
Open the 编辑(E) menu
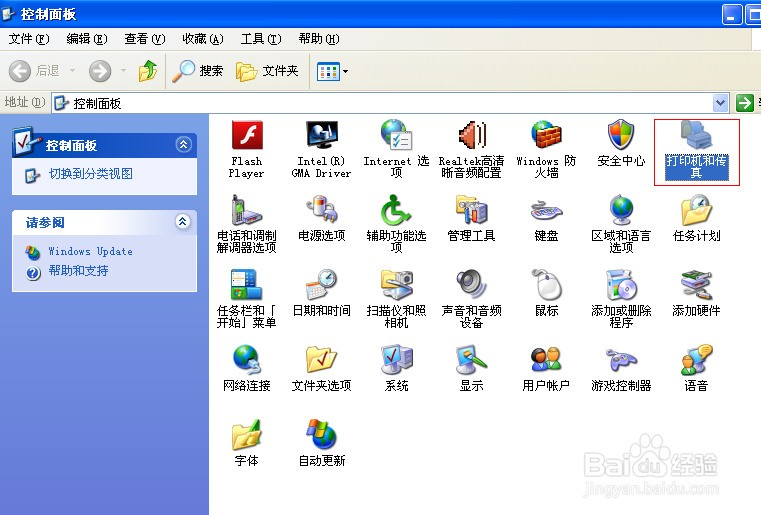pyautogui.click(x=87, y=39)
